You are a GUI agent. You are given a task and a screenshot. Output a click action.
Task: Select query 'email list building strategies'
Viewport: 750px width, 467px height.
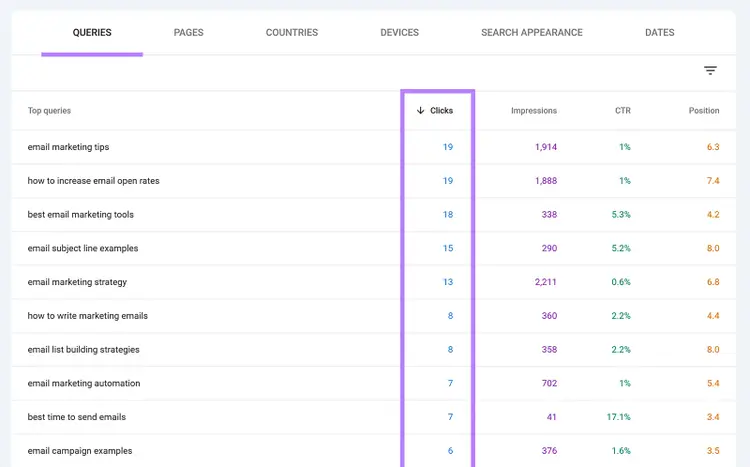84,349
